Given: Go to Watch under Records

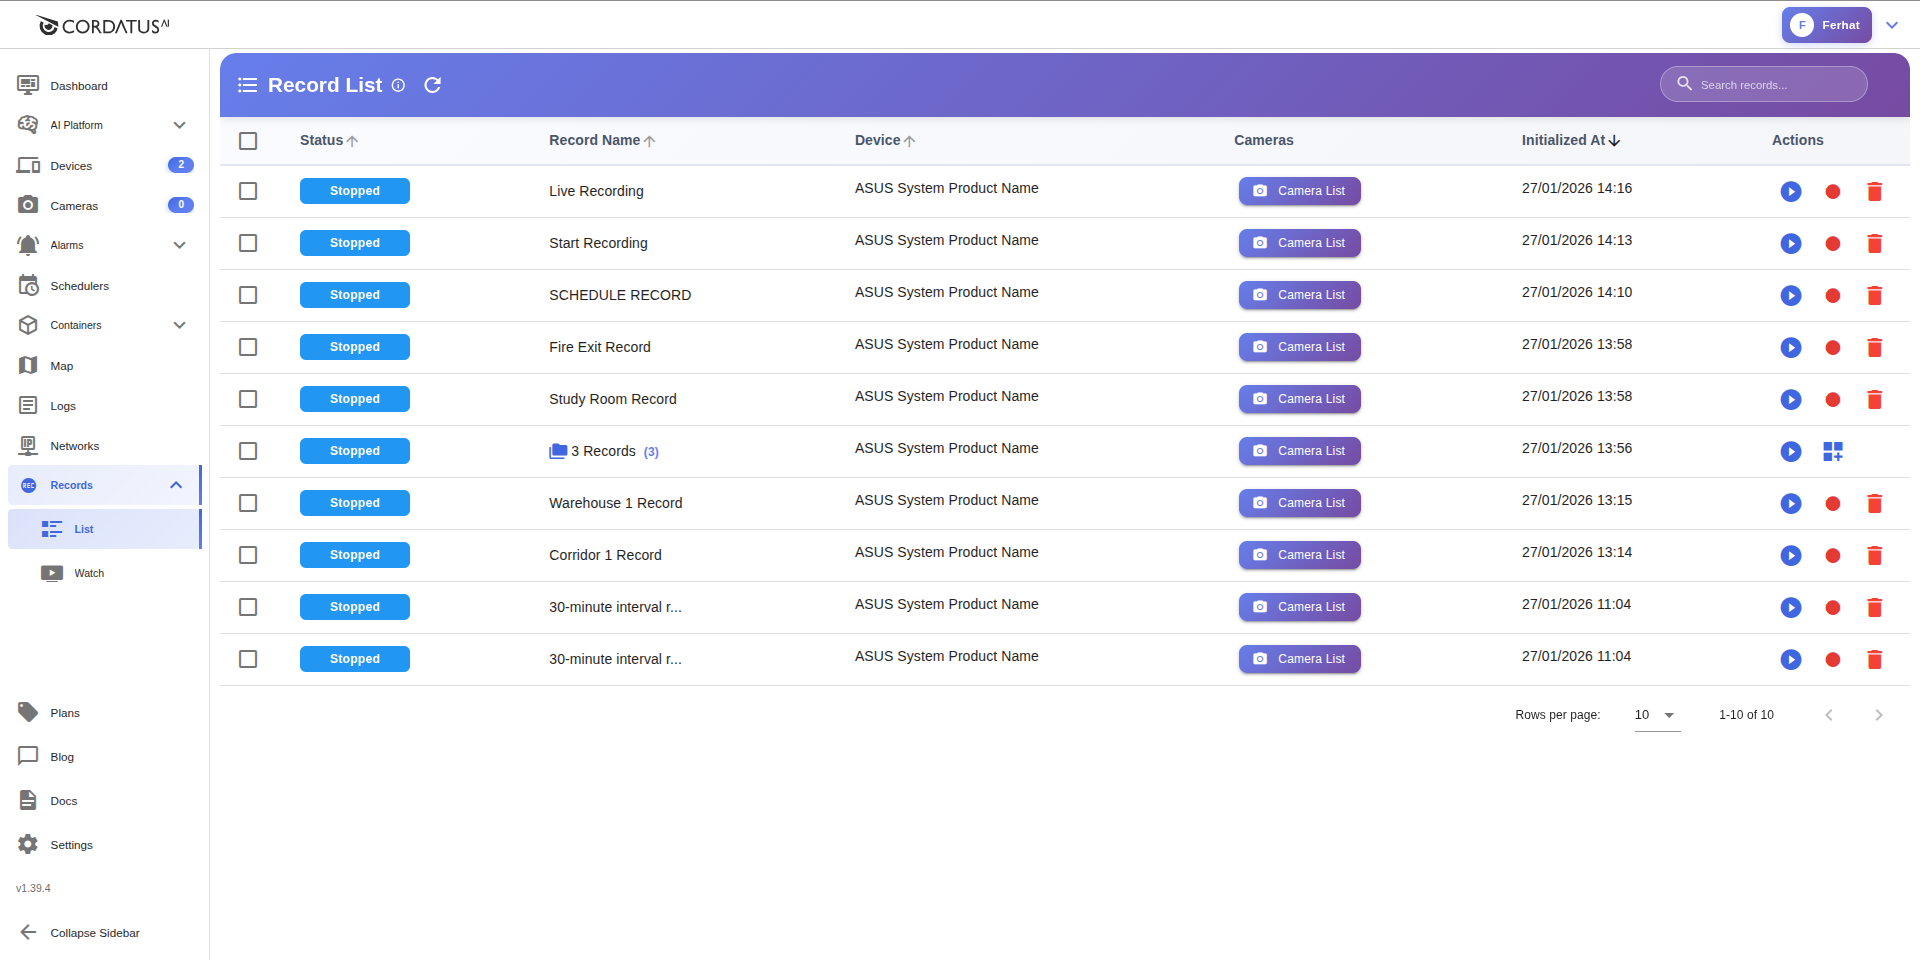Looking at the screenshot, I should (89, 573).
